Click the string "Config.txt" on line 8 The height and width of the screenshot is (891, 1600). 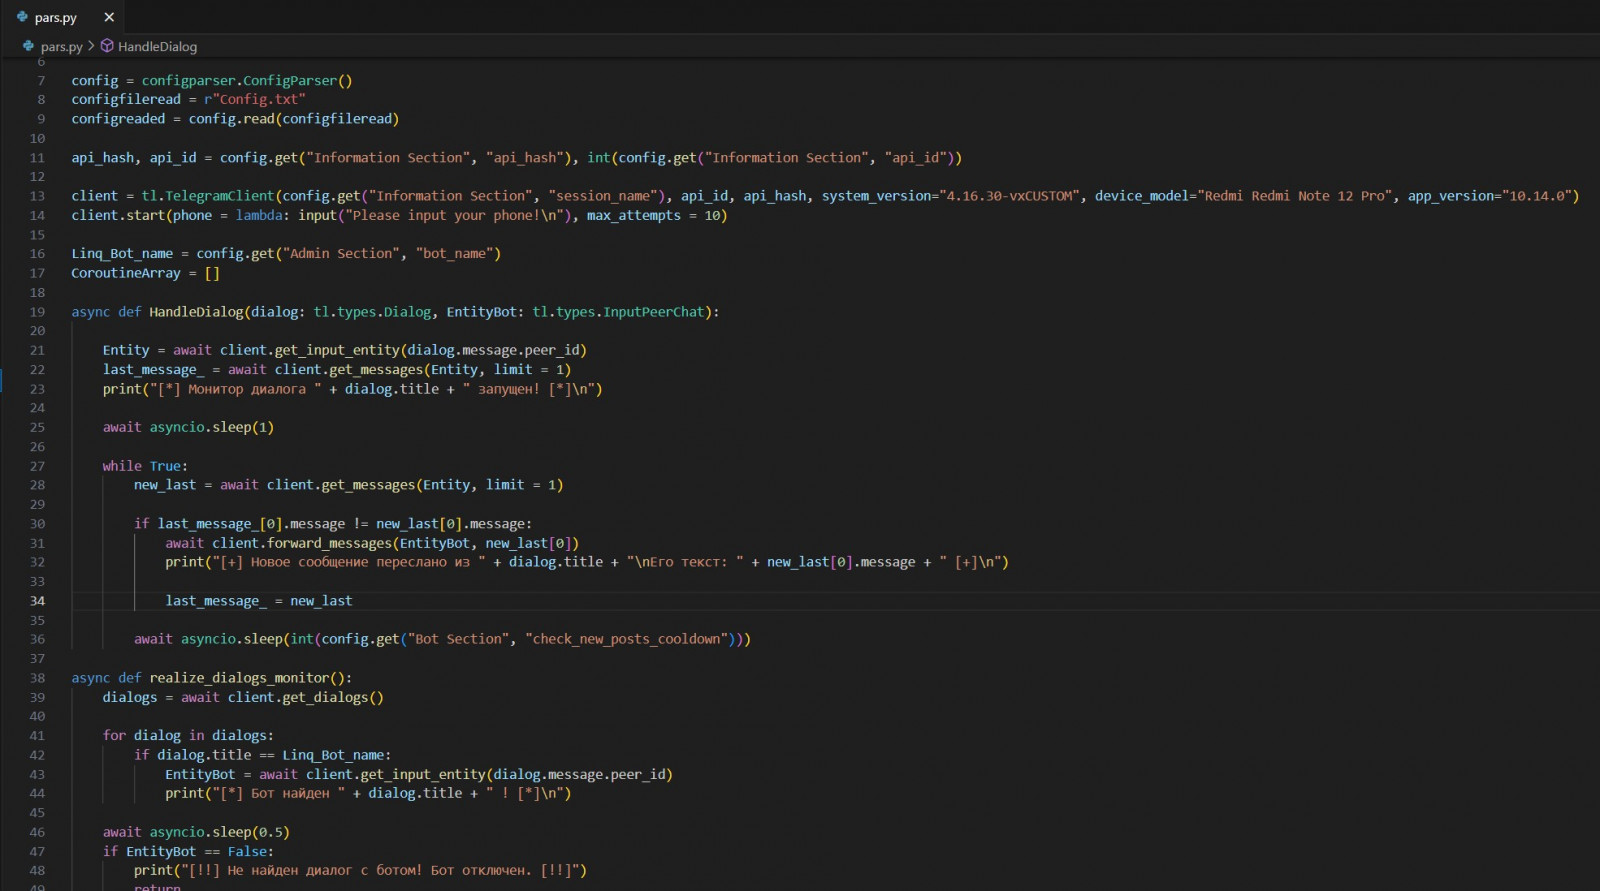(x=259, y=99)
